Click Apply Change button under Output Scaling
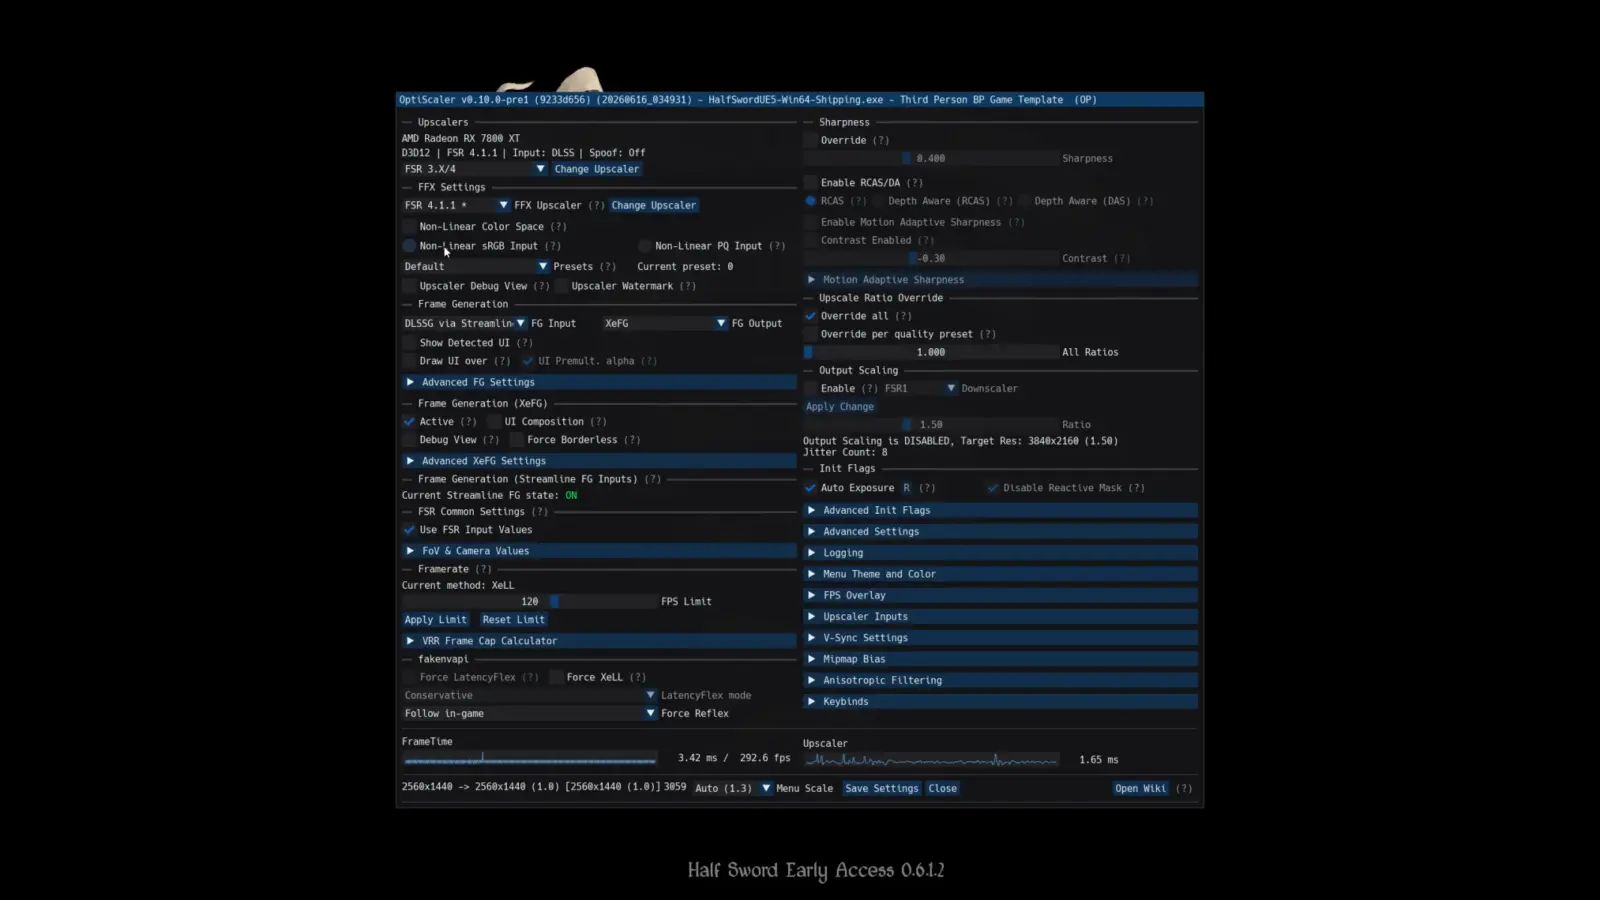Image resolution: width=1600 pixels, height=900 pixels. 840,407
